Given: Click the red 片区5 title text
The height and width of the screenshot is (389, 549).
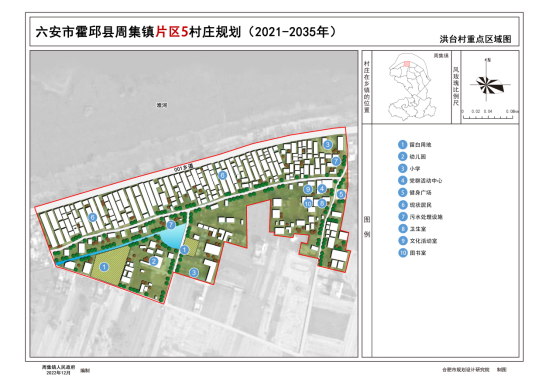Looking at the screenshot, I should click(172, 32).
